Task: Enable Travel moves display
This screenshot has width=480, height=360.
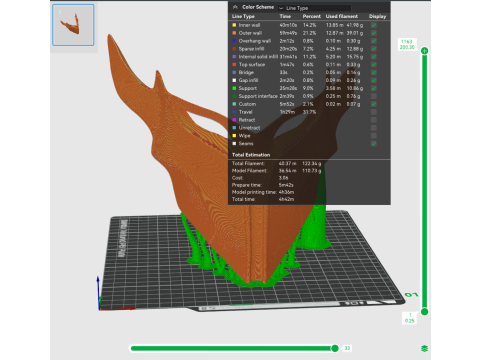Action: tap(374, 112)
